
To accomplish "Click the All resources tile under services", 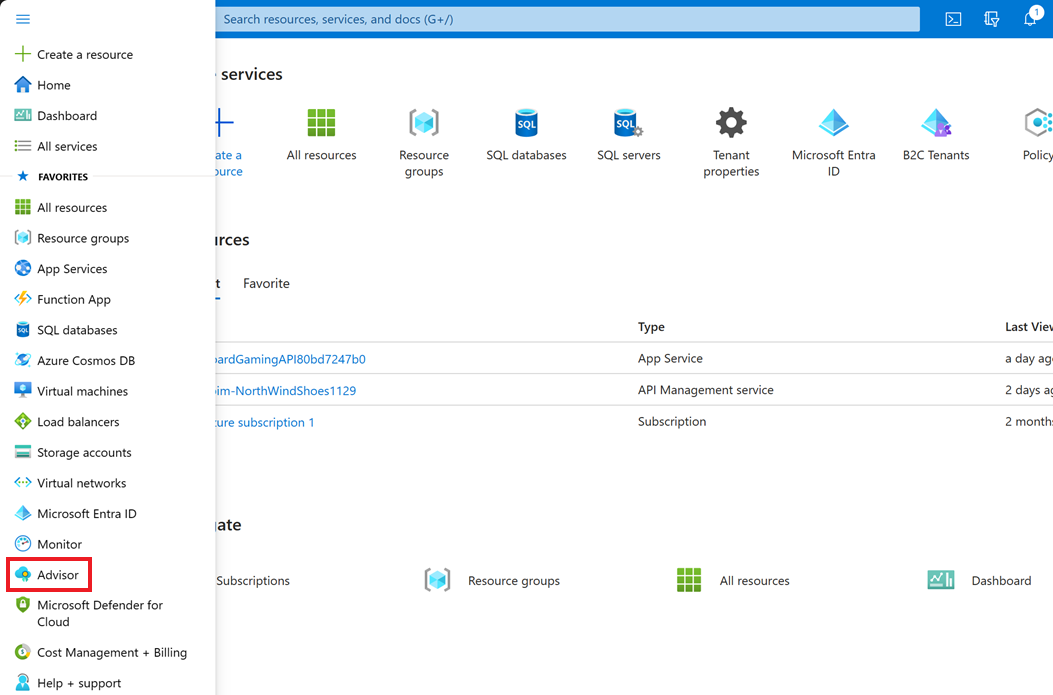I will [x=321, y=136].
